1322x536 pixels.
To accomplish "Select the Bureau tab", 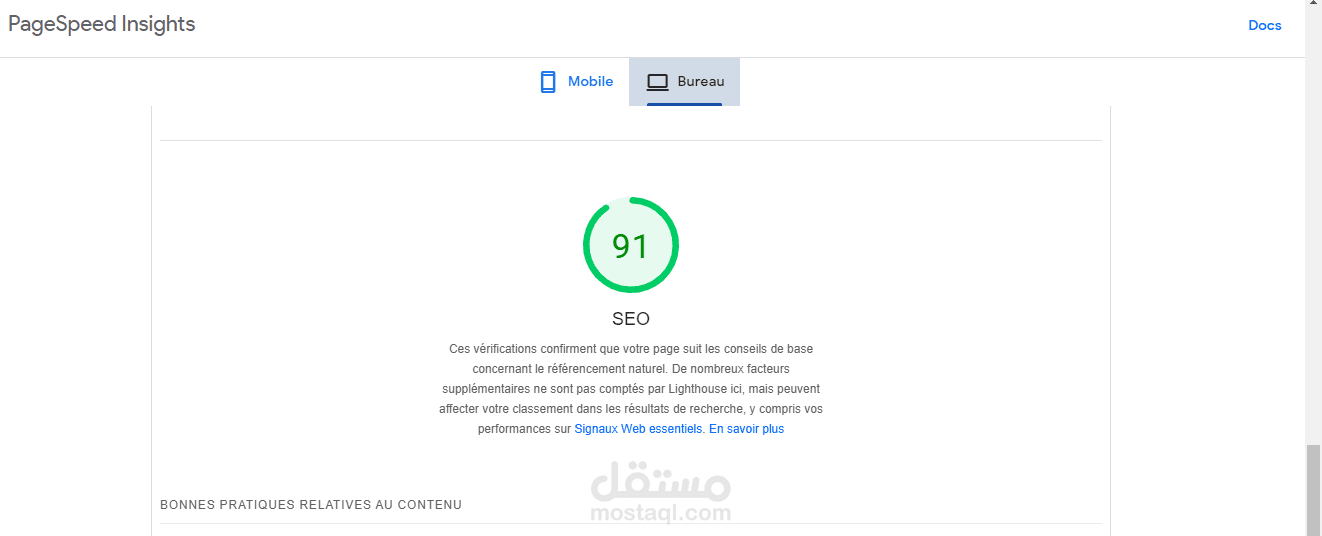I will pos(684,82).
